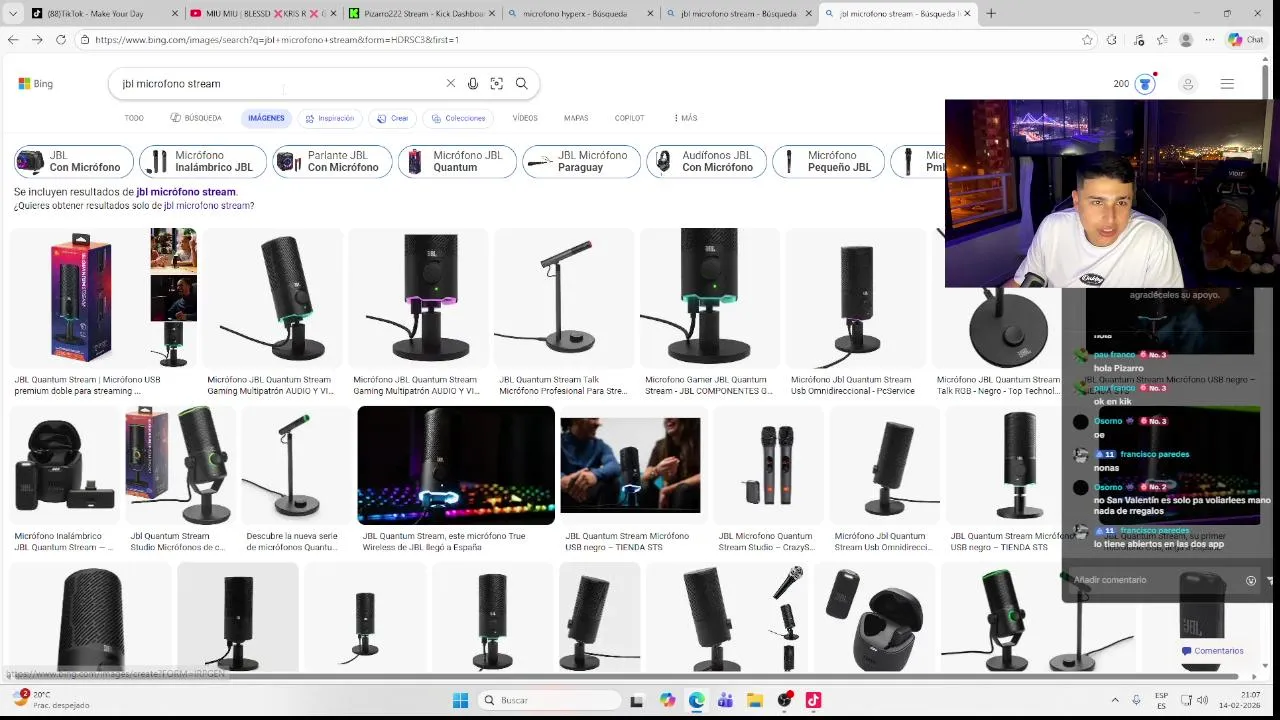Open the Colecciones pill

tap(458, 118)
